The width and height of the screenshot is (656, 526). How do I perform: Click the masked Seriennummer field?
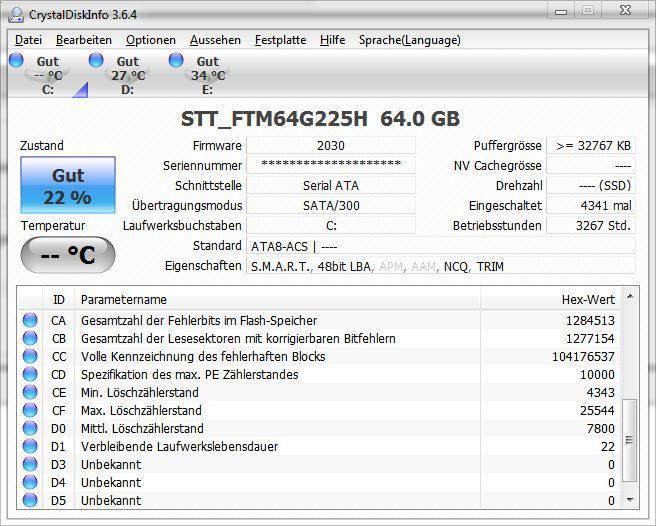(331, 165)
